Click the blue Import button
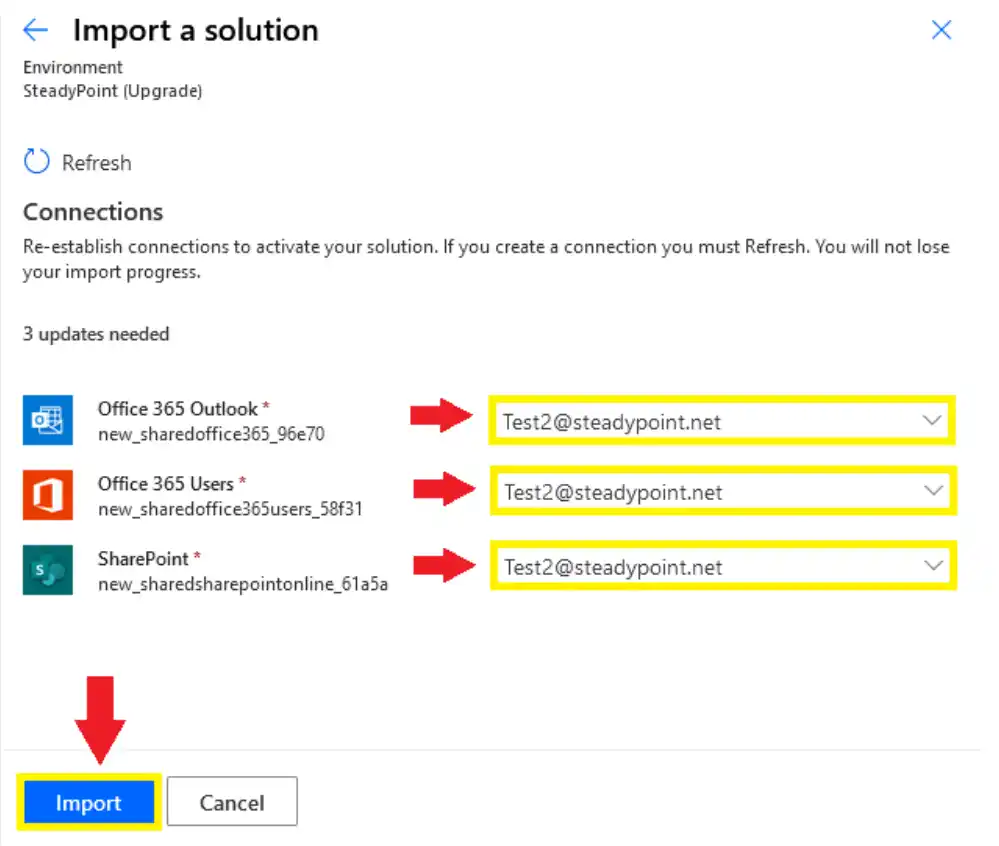Screen dimensions: 999x846 click(89, 802)
